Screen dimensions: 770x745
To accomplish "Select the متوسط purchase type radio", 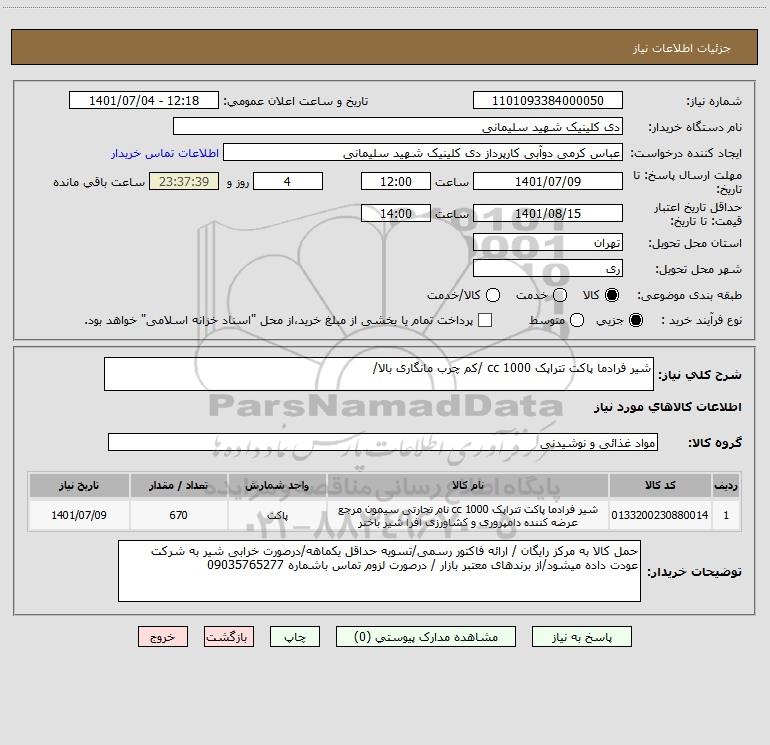I will 577,320.
